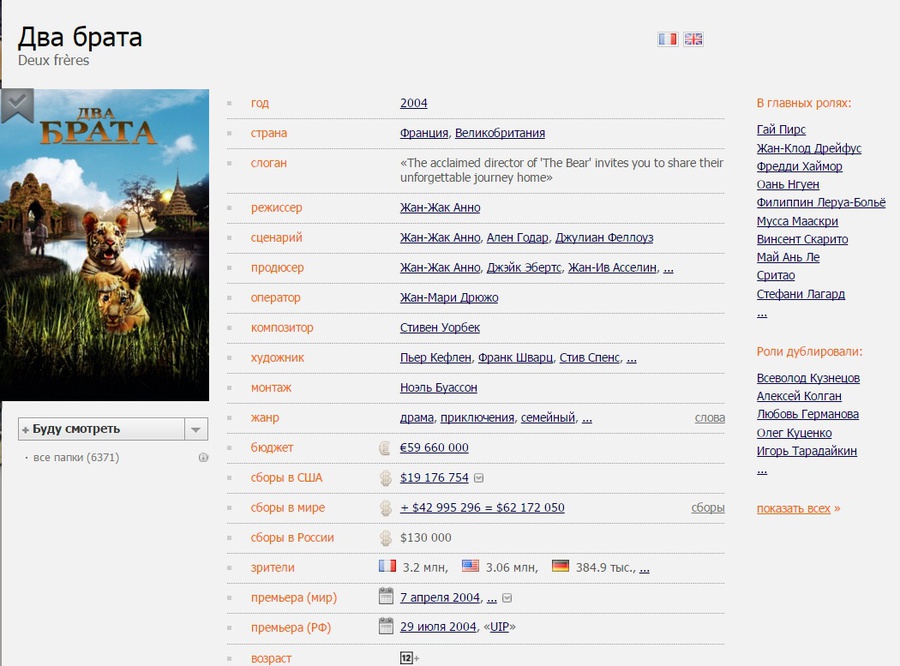Open actor Оань Нгуен link
The image size is (900, 666).
(788, 184)
